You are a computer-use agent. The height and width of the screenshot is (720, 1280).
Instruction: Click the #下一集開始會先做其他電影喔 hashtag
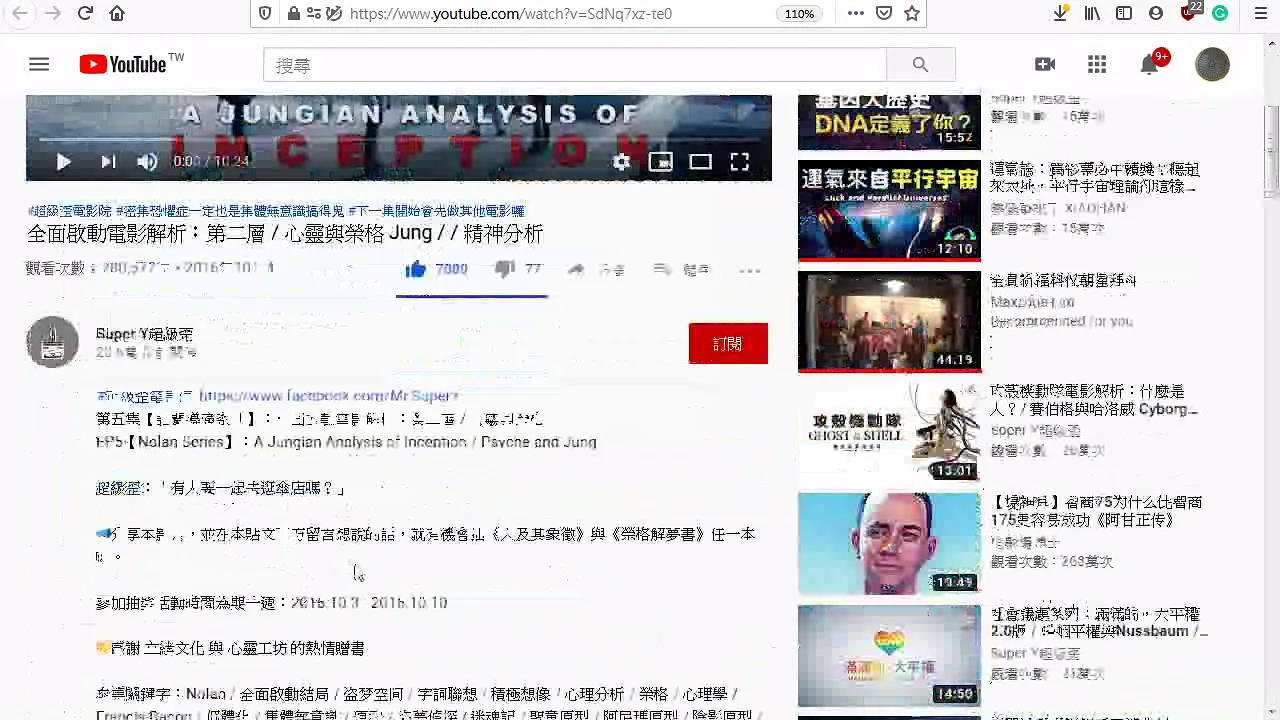[x=436, y=211]
